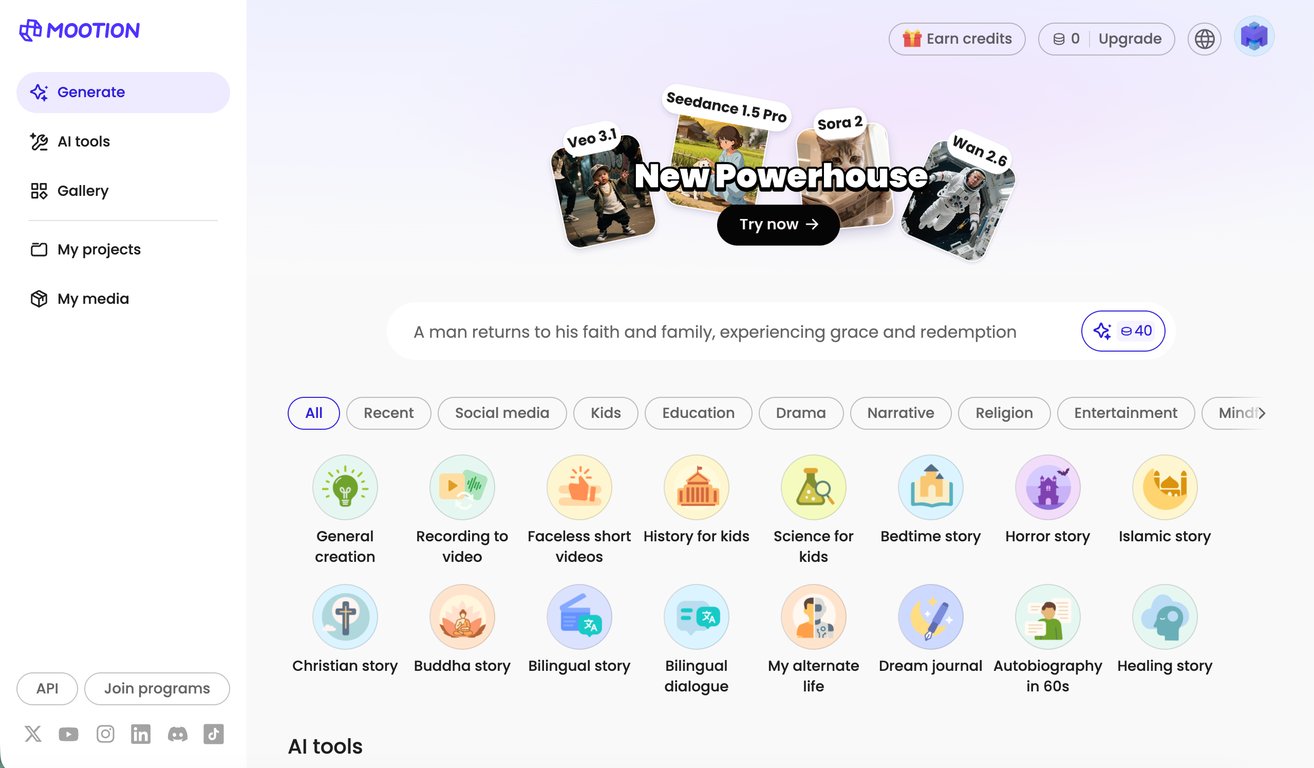Click the Try now button
This screenshot has width=1314, height=768.
coord(778,224)
